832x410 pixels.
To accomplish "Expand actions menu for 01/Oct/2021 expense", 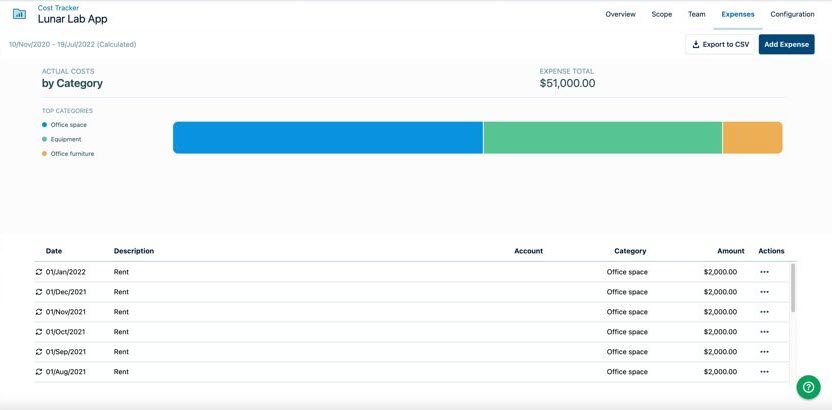I will (x=764, y=332).
